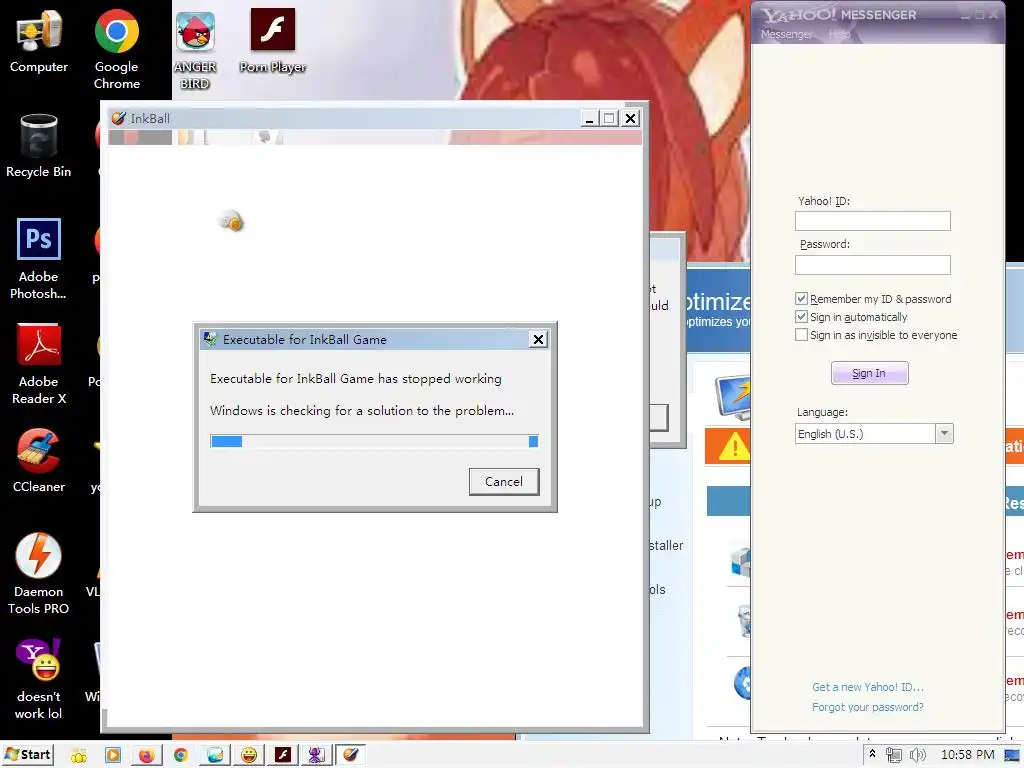The width and height of the screenshot is (1024, 768).
Task: Switch to the InkBall taskbar button
Action: pyautogui.click(x=351, y=755)
